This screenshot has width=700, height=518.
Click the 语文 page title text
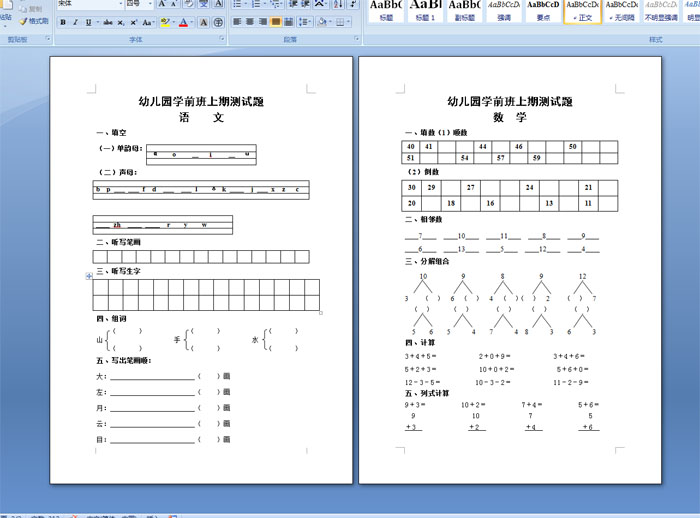pyautogui.click(x=201, y=117)
